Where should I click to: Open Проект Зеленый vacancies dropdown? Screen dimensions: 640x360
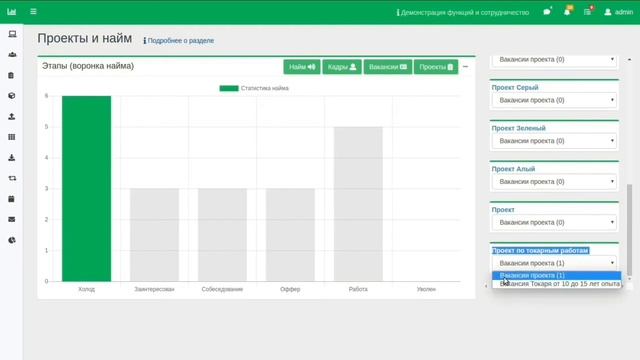point(554,141)
